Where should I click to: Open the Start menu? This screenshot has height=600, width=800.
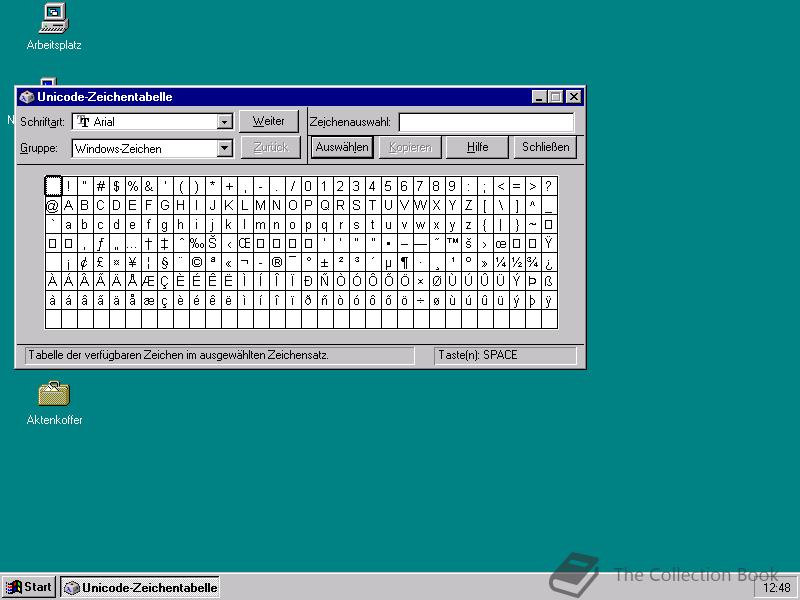click(x=30, y=587)
